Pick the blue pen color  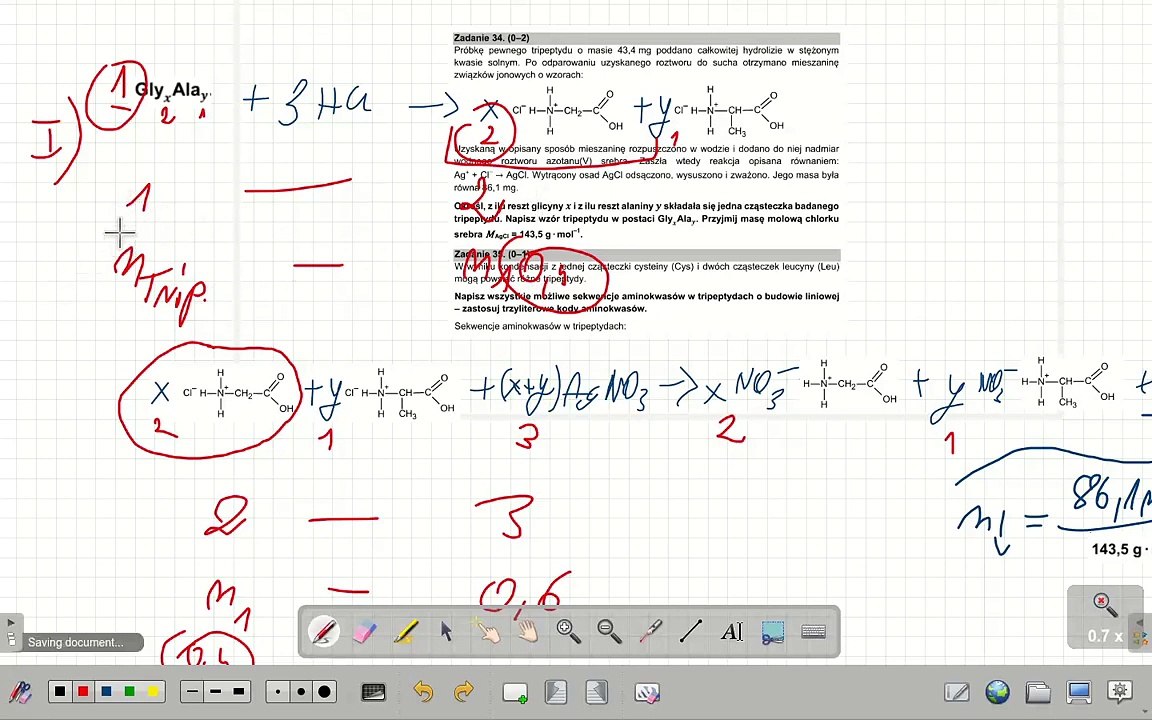[x=107, y=691]
